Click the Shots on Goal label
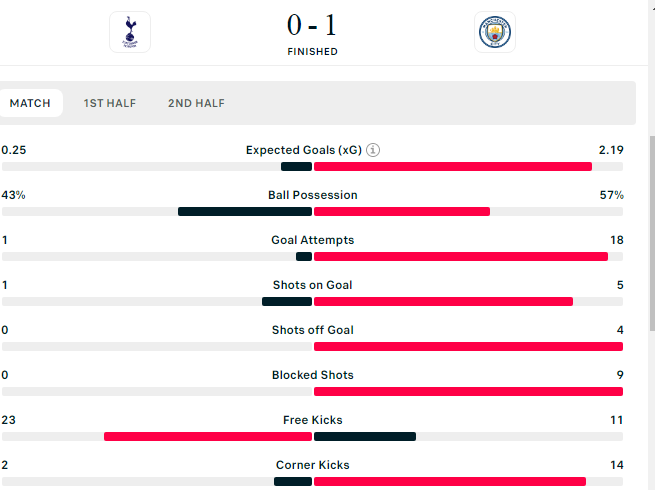The image size is (655, 490). pyautogui.click(x=312, y=285)
